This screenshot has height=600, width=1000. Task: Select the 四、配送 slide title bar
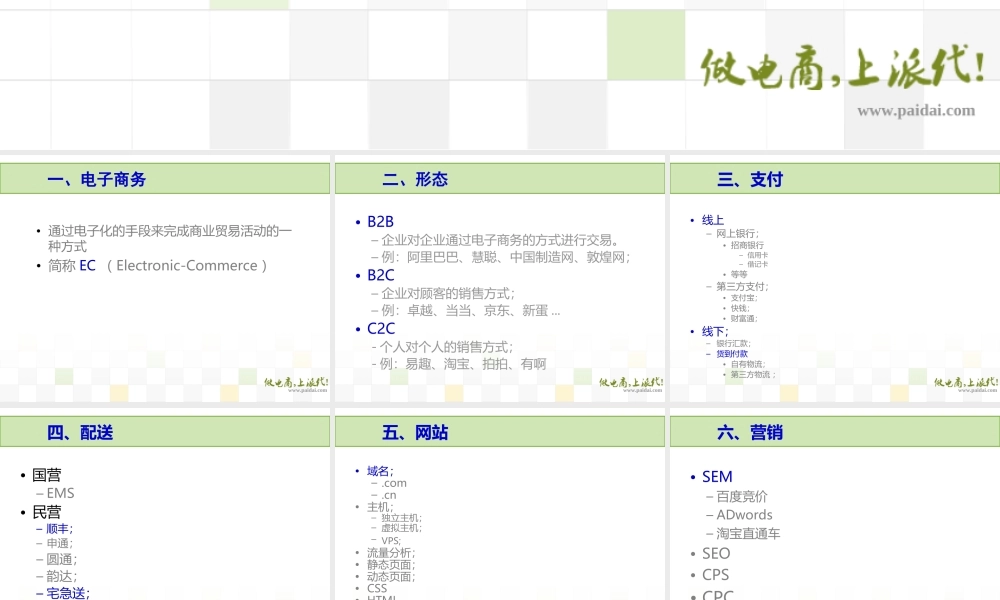coord(165,431)
